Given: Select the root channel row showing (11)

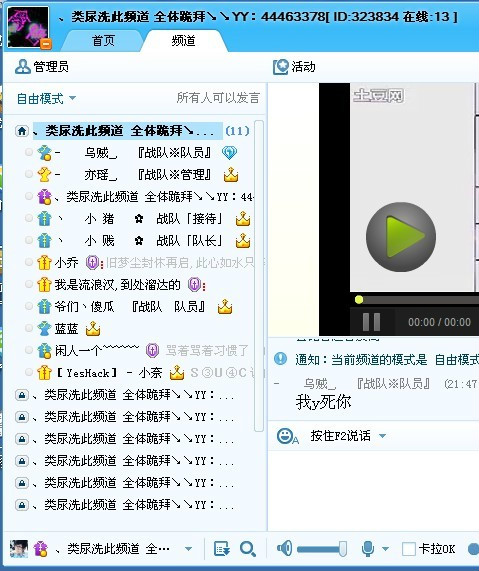Looking at the screenshot, I should click(133, 131).
